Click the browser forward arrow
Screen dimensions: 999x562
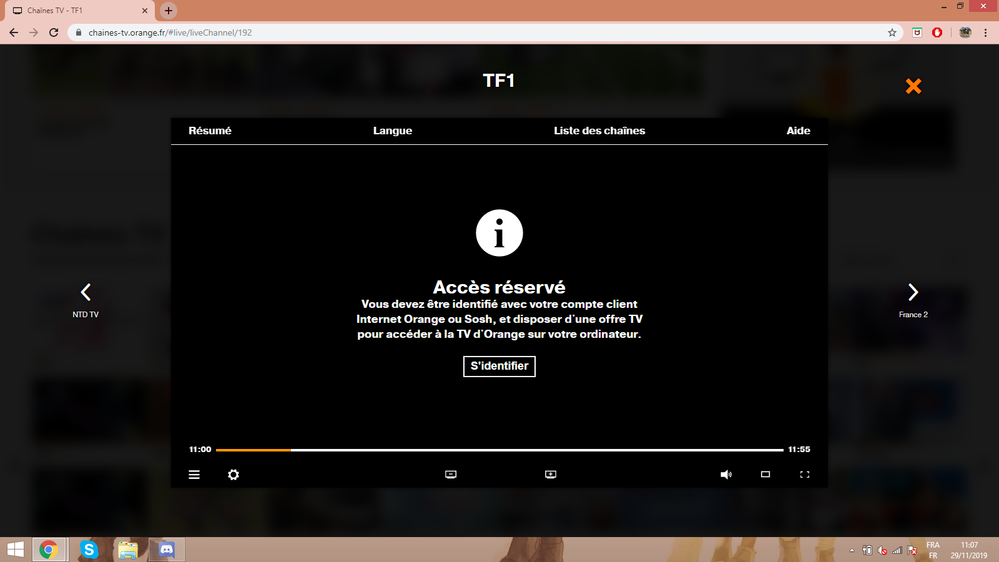34,32
